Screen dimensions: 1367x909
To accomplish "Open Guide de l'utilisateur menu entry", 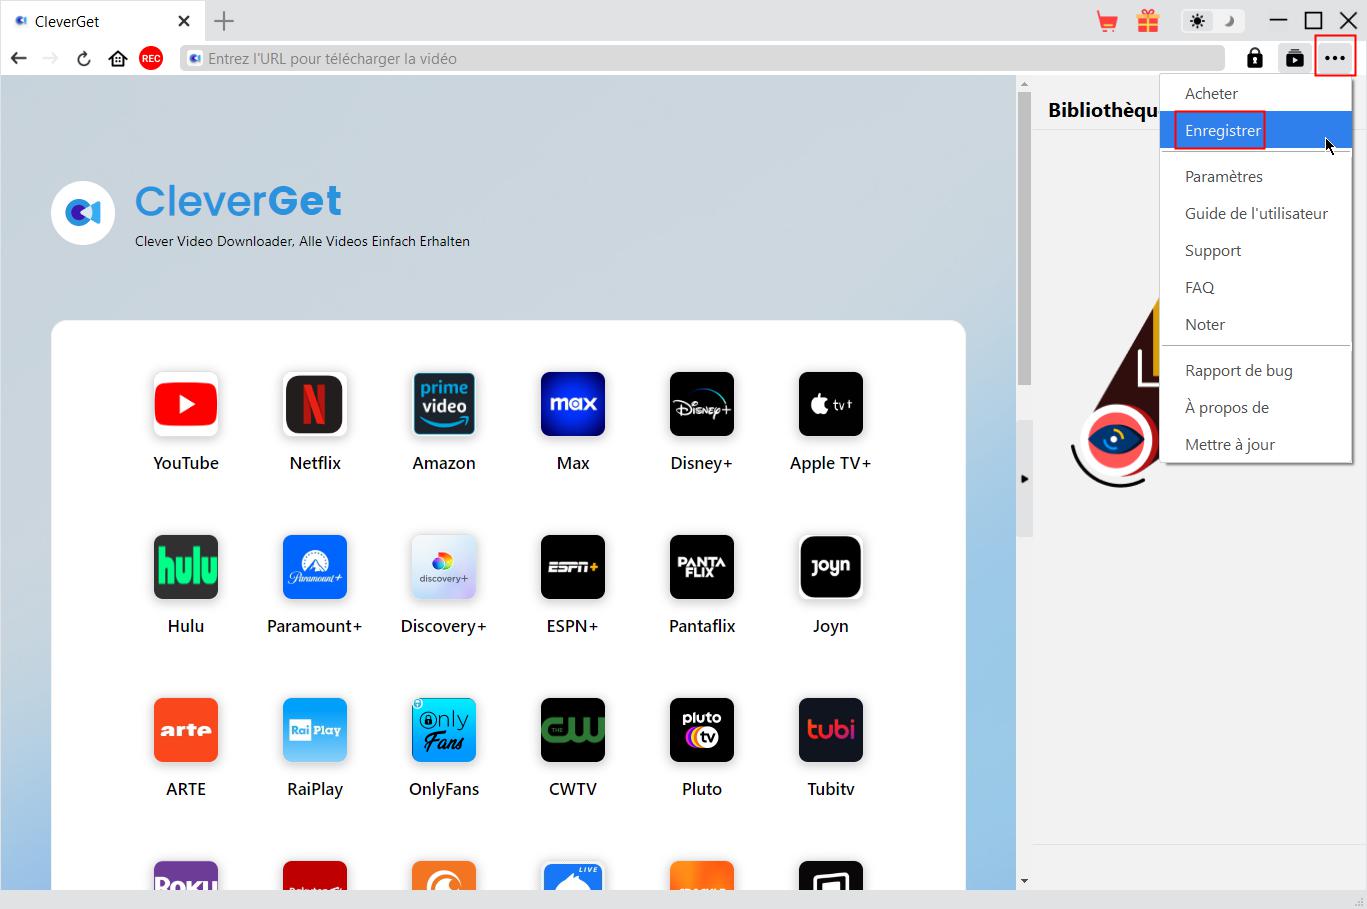I will (x=1256, y=214).
